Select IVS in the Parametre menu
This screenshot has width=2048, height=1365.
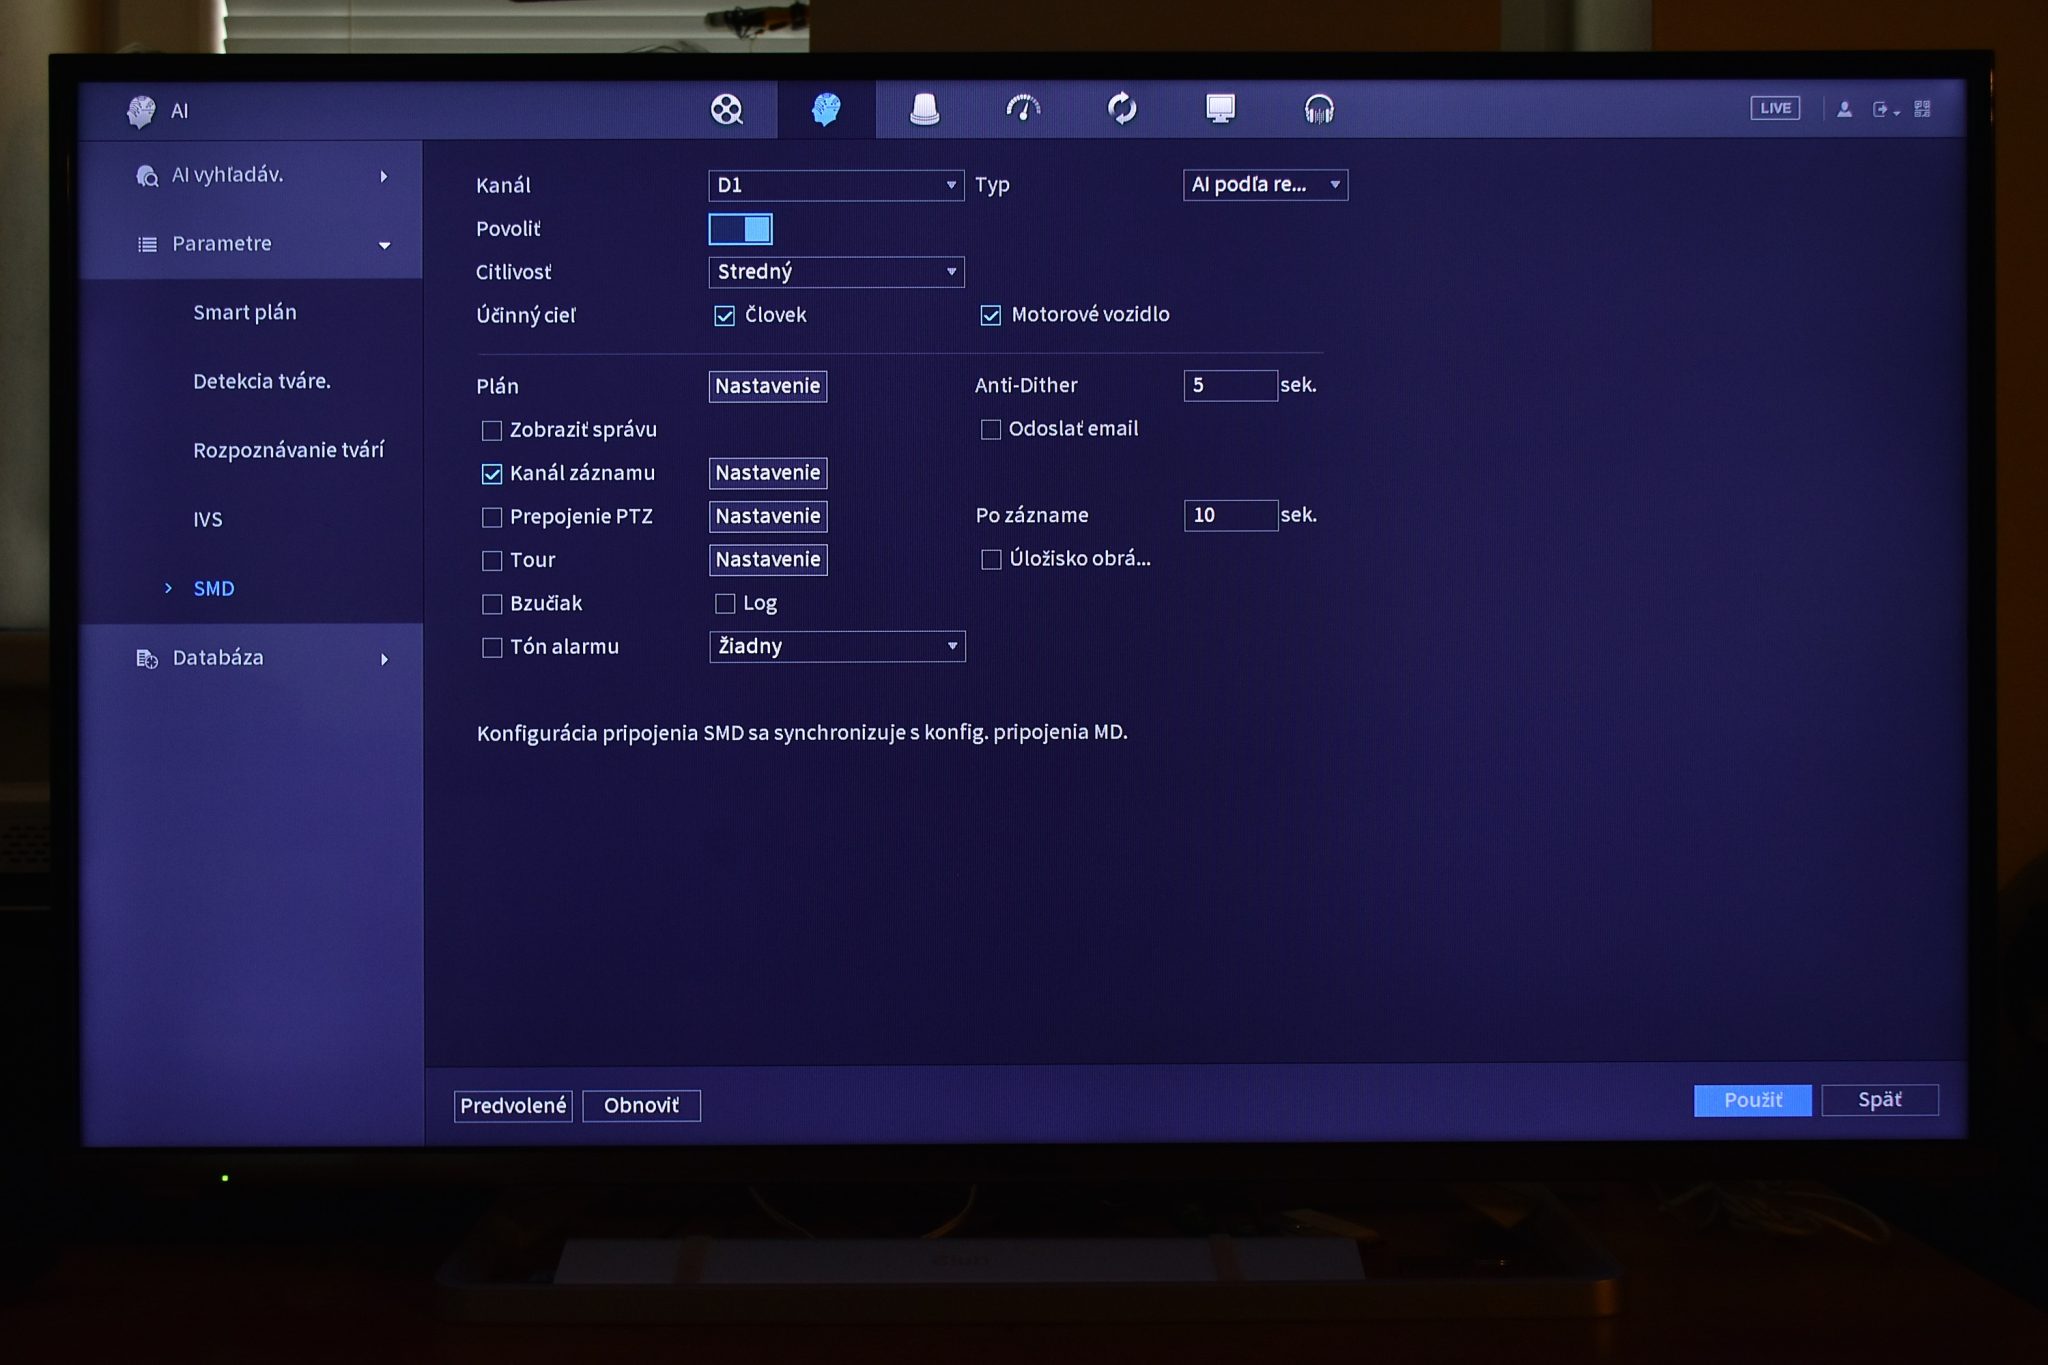(208, 519)
